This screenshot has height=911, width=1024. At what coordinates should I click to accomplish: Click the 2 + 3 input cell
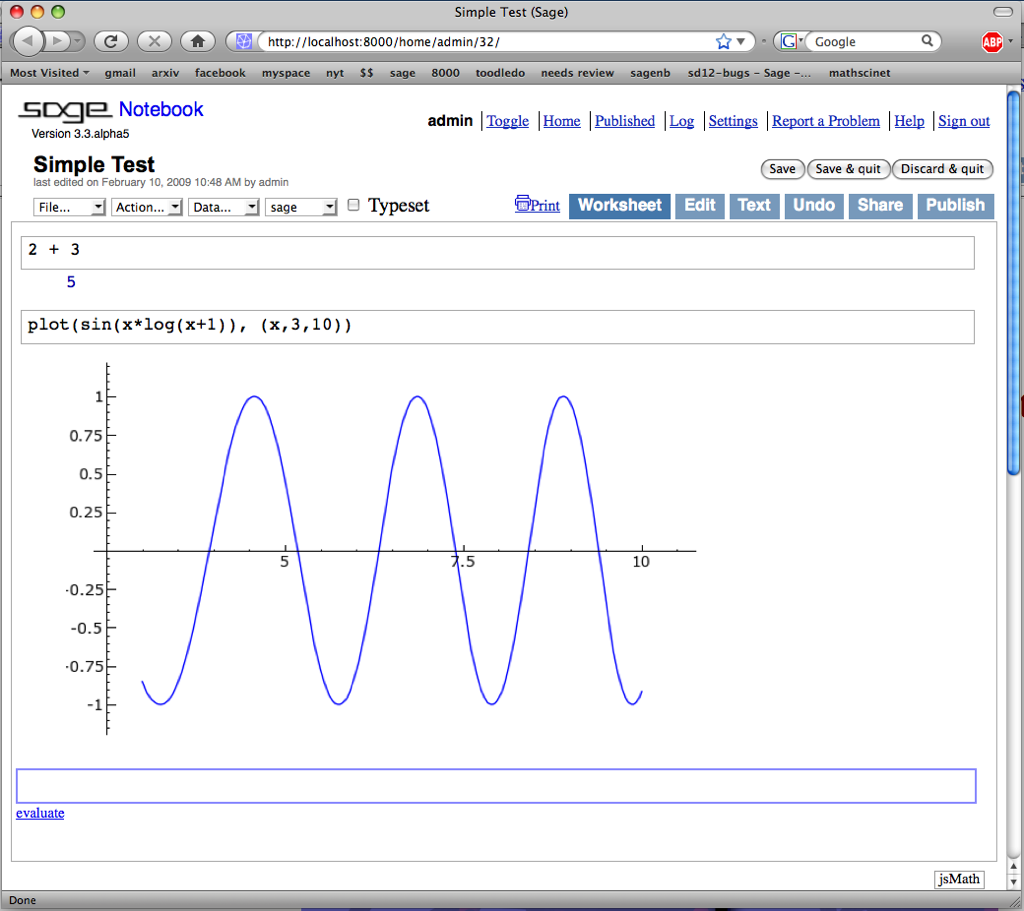pyautogui.click(x=498, y=253)
